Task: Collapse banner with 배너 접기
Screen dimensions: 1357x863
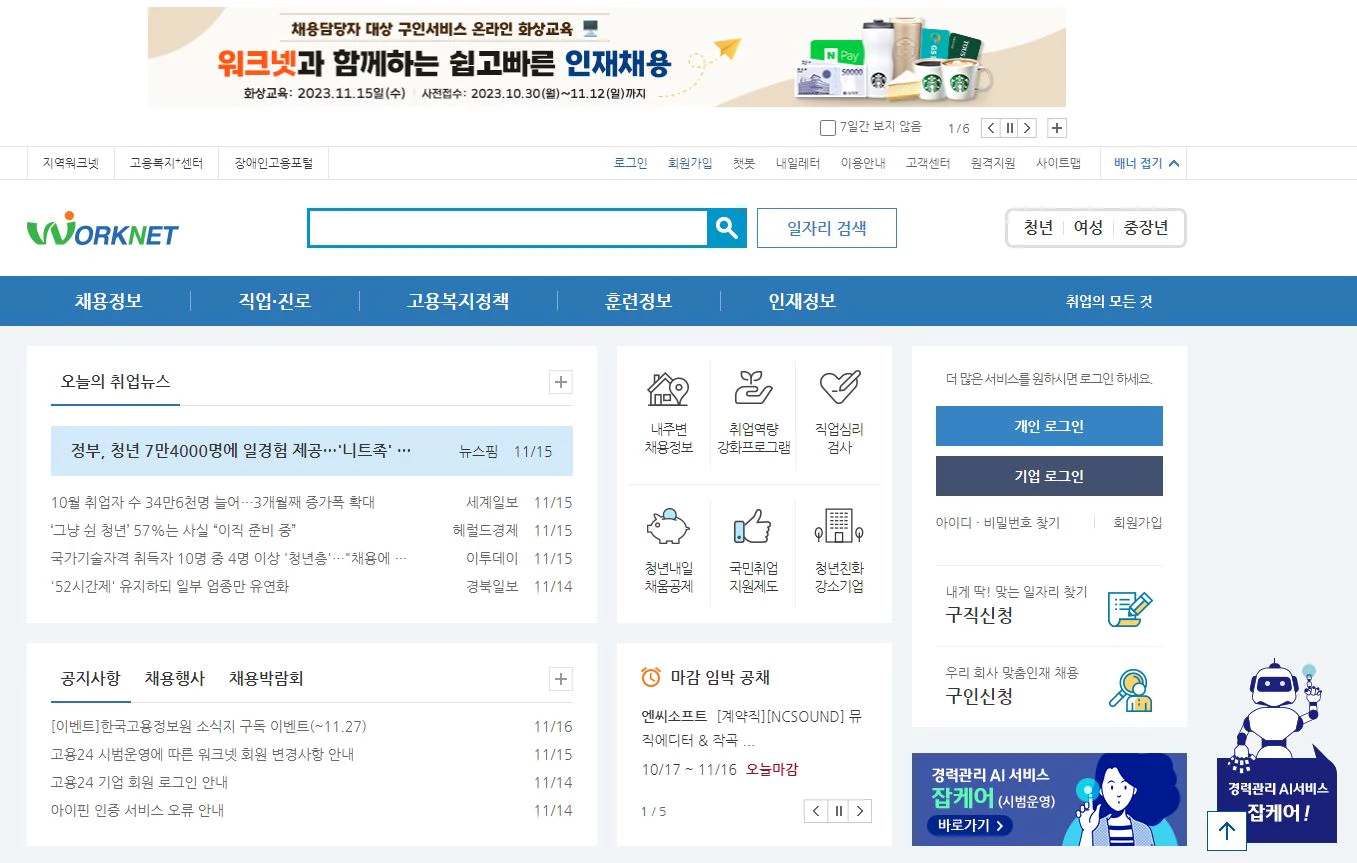Action: tap(1146, 163)
